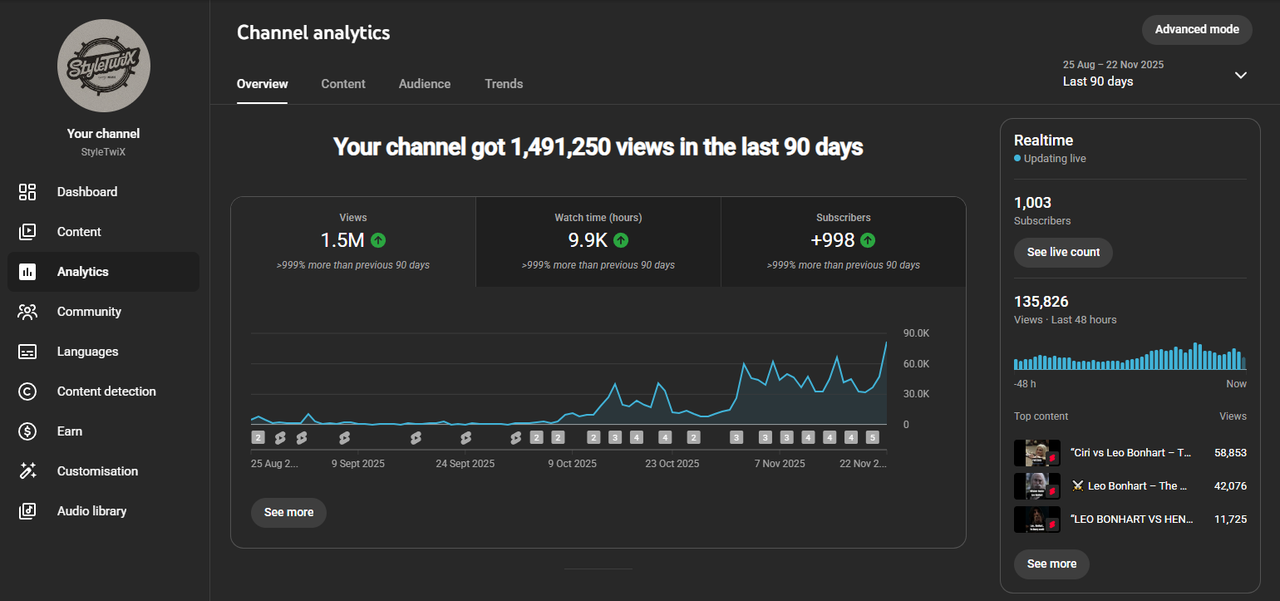Select the Analytics bar chart icon

pos(27,272)
